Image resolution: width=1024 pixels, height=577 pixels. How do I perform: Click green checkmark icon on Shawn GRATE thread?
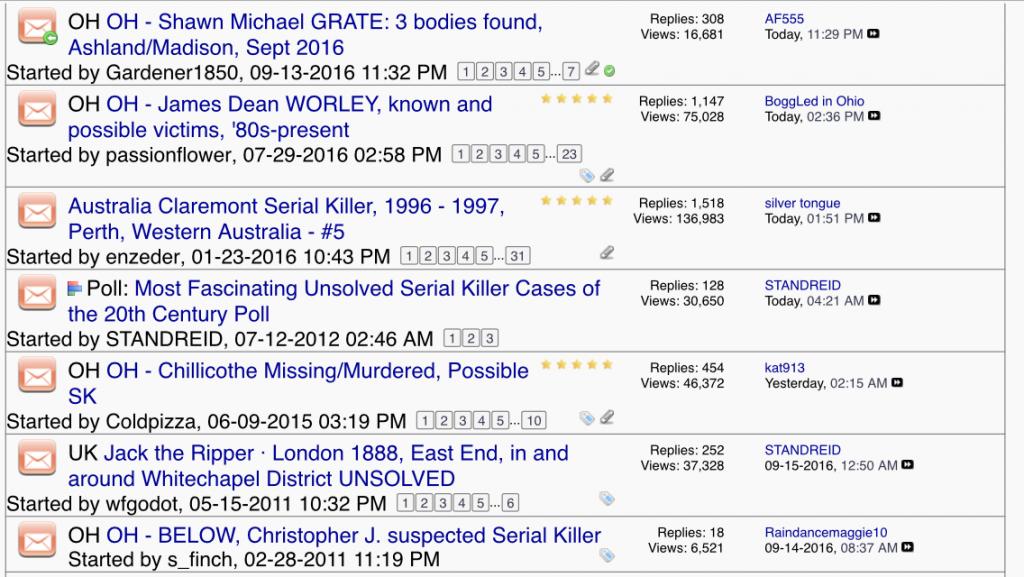coord(610,70)
